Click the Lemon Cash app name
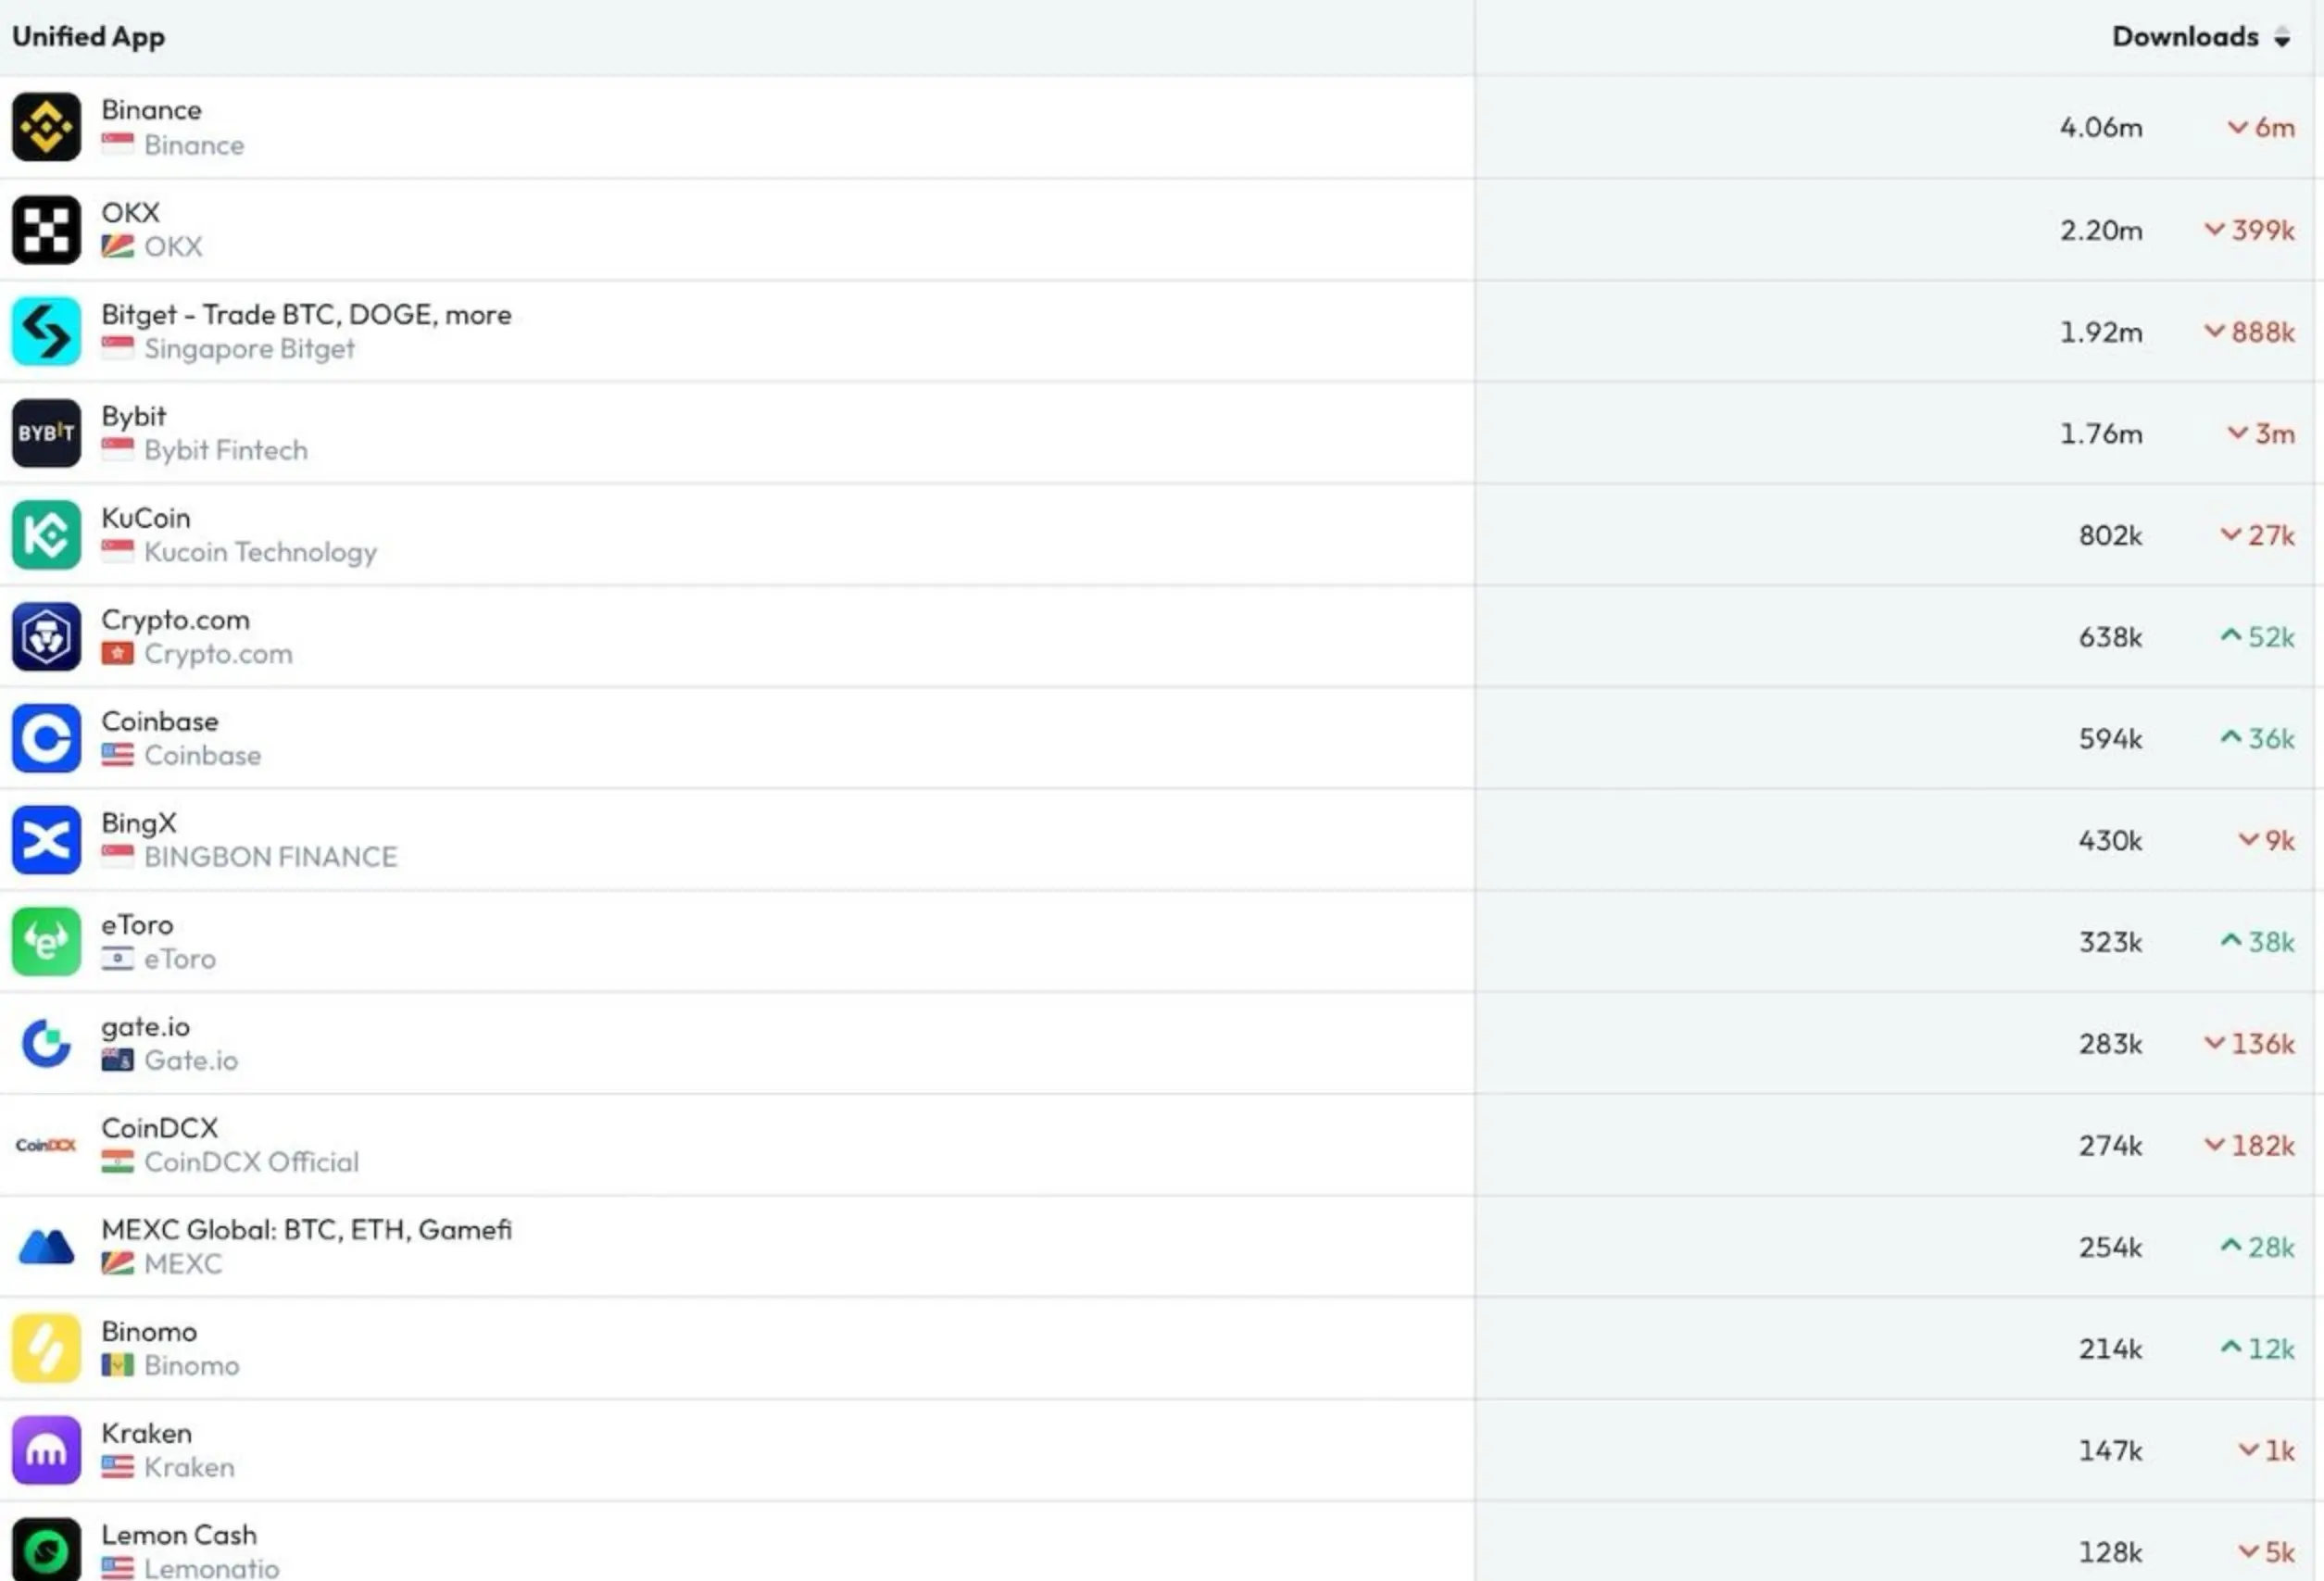 point(179,1535)
